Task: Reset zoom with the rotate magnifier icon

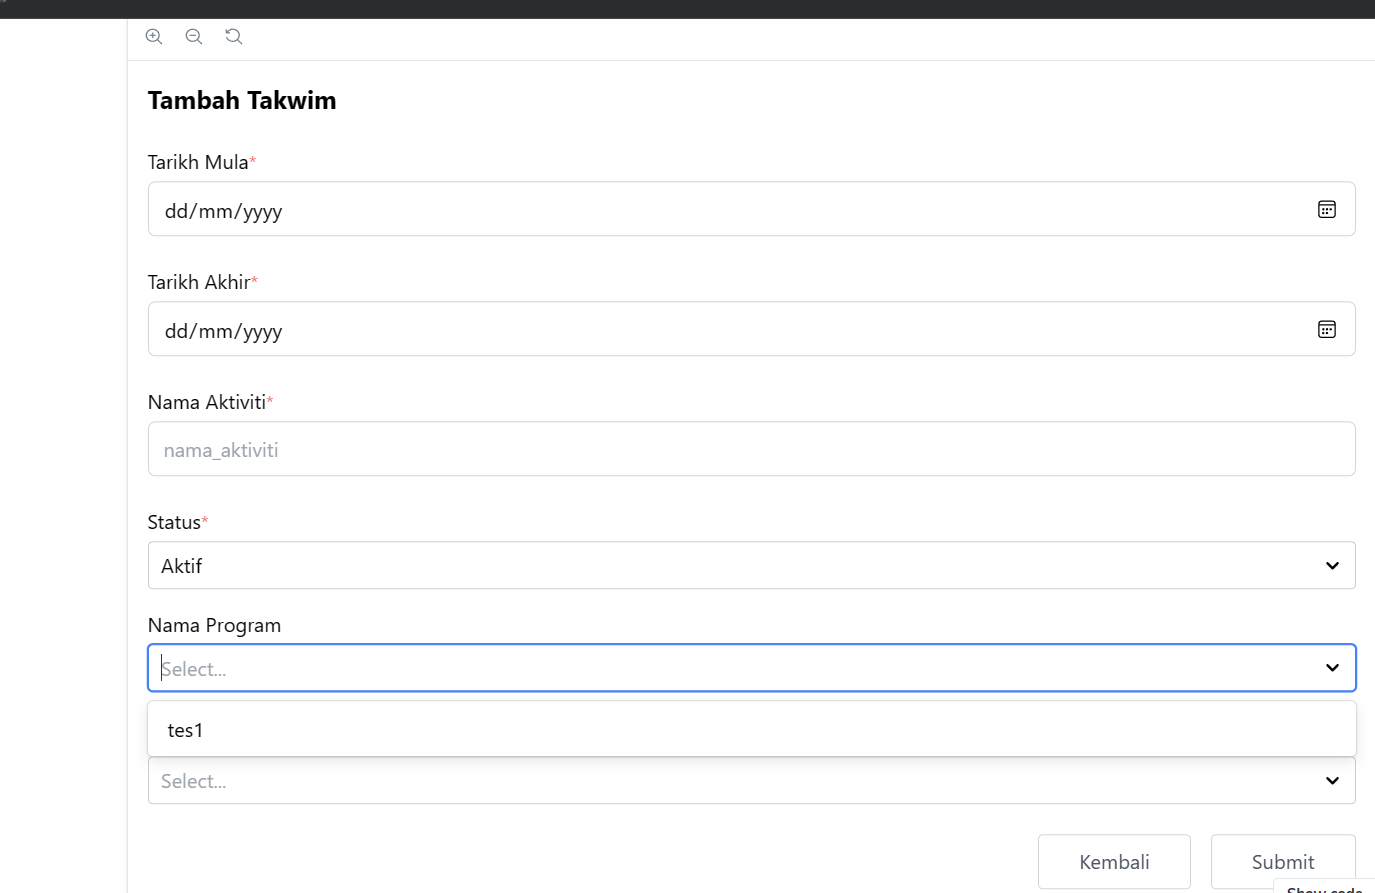Action: coord(234,37)
